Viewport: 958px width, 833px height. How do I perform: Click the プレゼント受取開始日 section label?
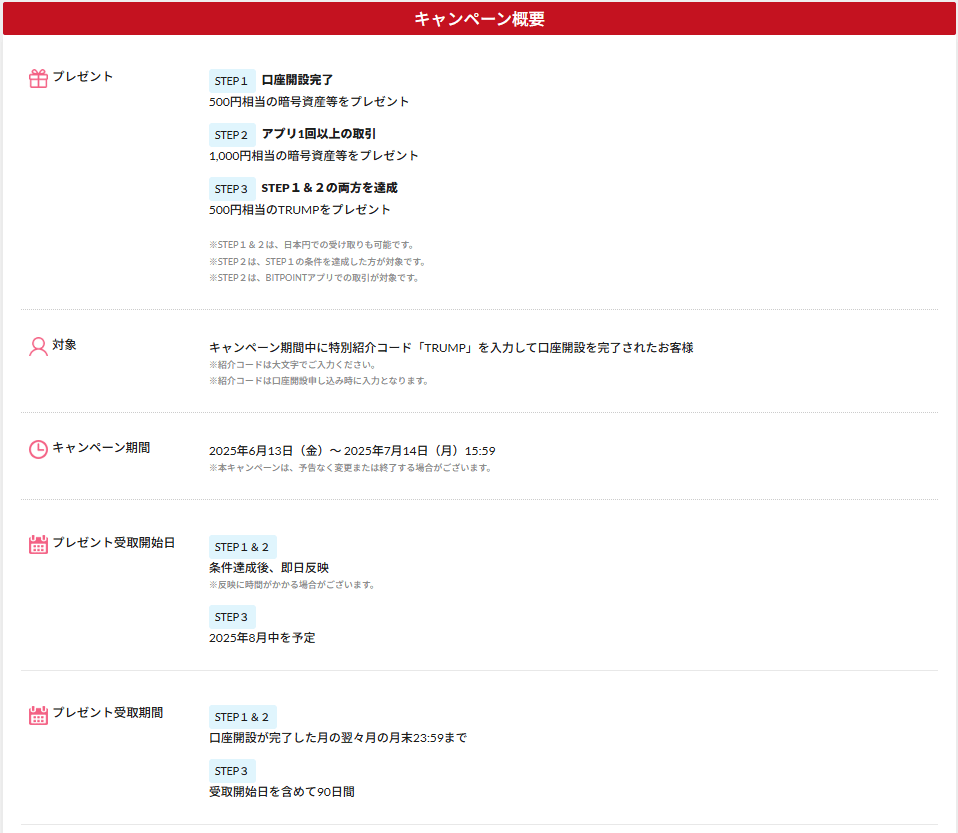(x=113, y=543)
